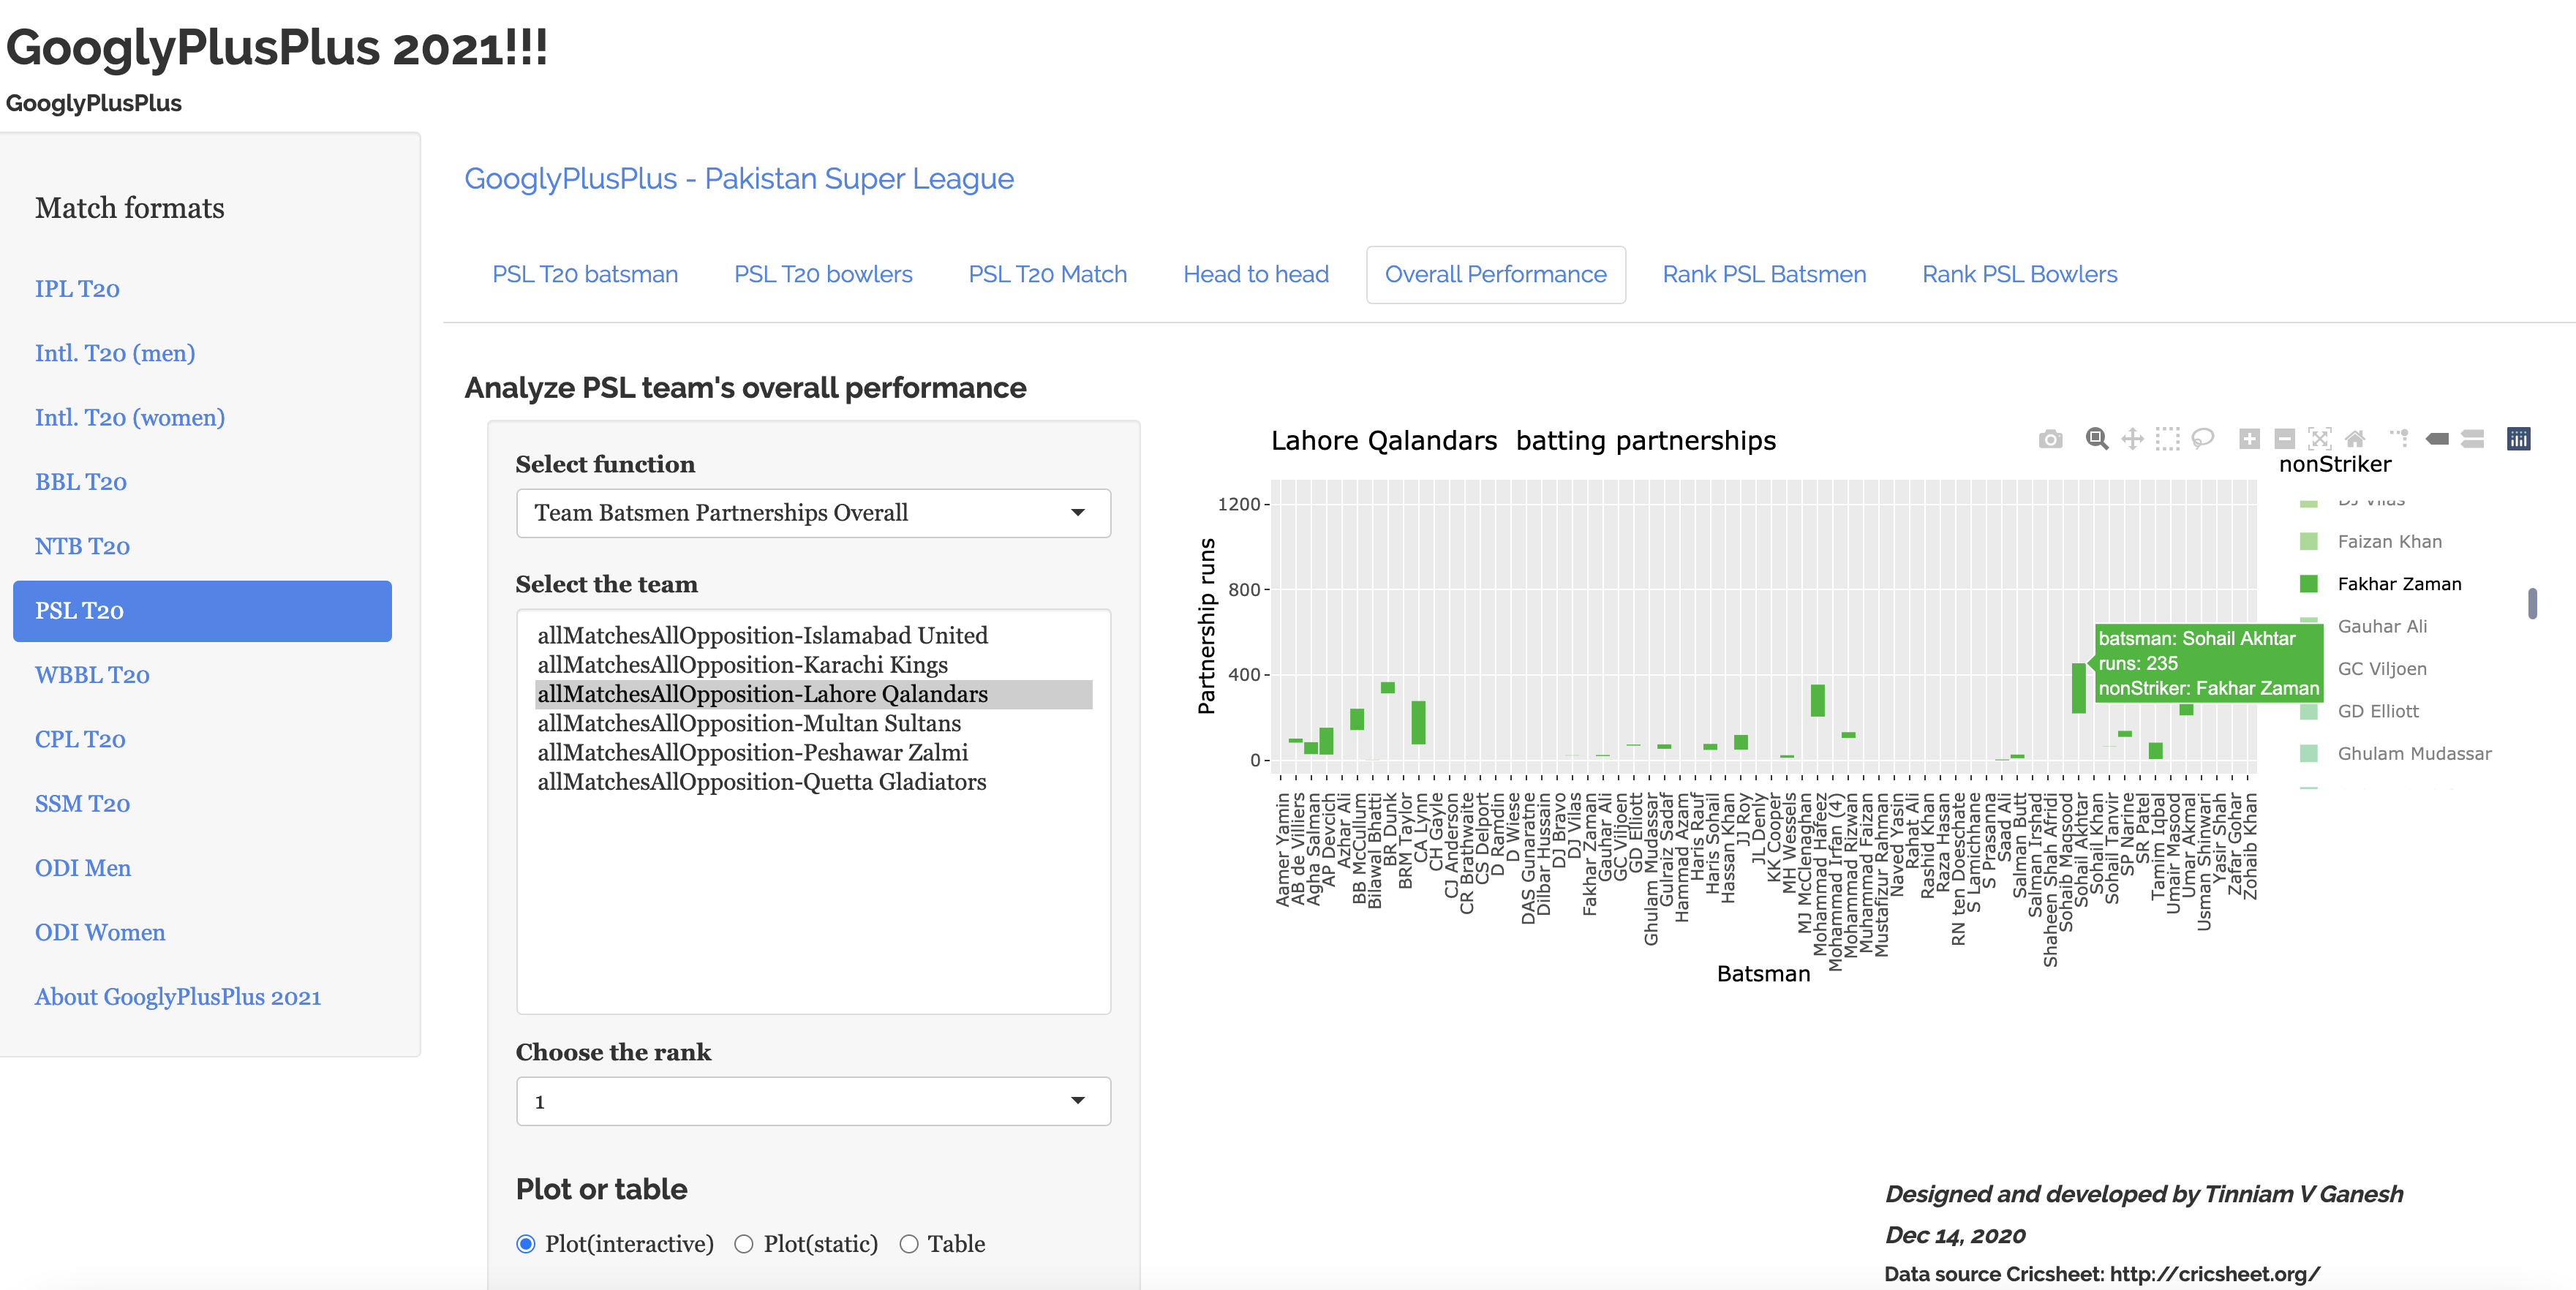This screenshot has height=1290, width=2576.
Task: Open About GooglyPlusPlus 2021 link
Action: point(178,997)
